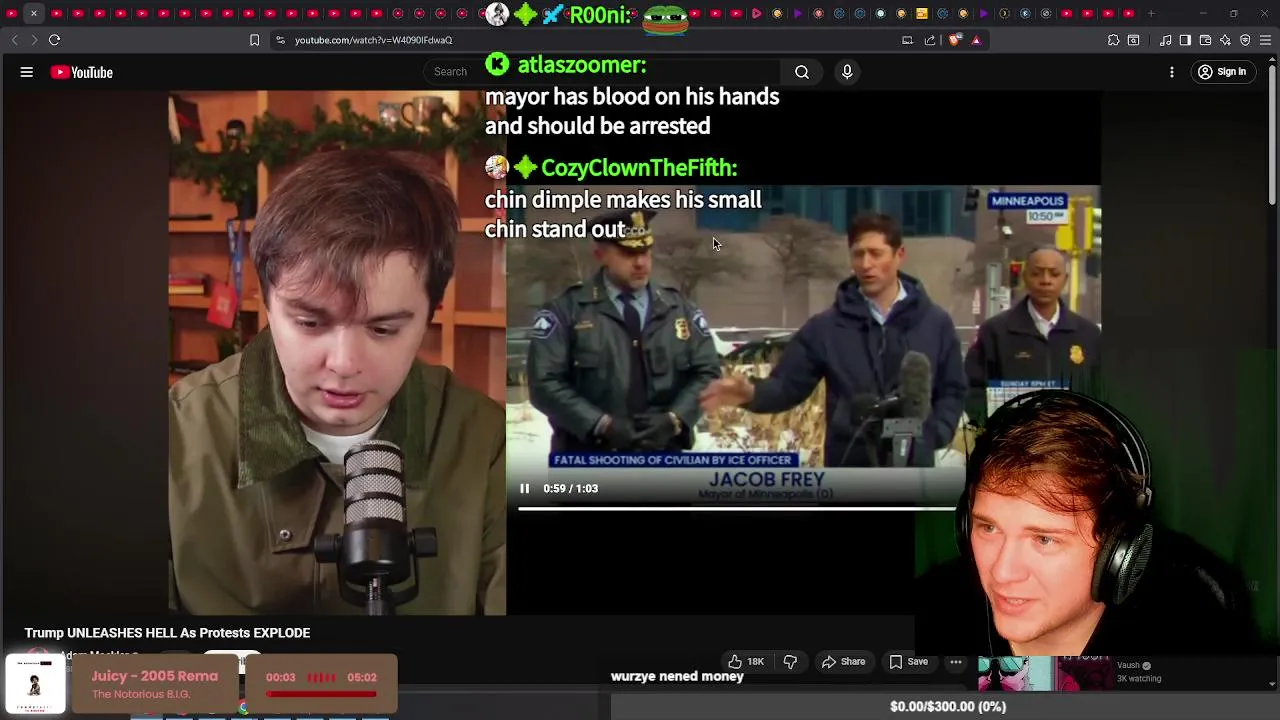Click CozyClownTheFifth chat username
This screenshot has width=1280, height=720.
(639, 167)
